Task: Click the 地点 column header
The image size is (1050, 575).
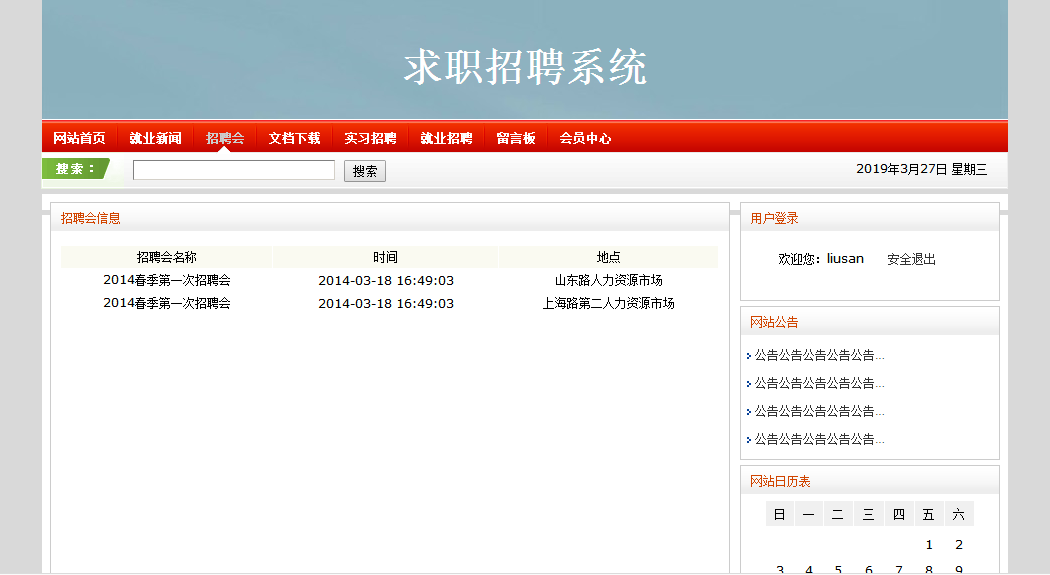Action: click(608, 257)
